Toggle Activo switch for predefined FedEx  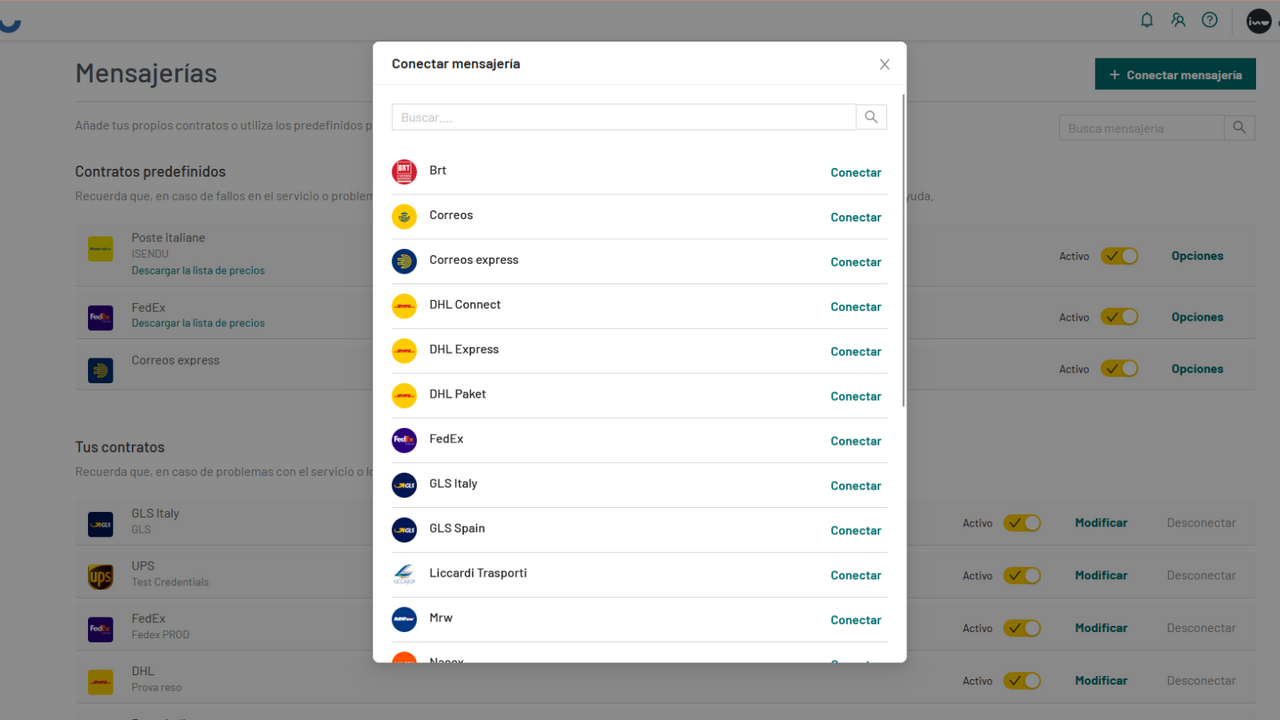point(1120,317)
